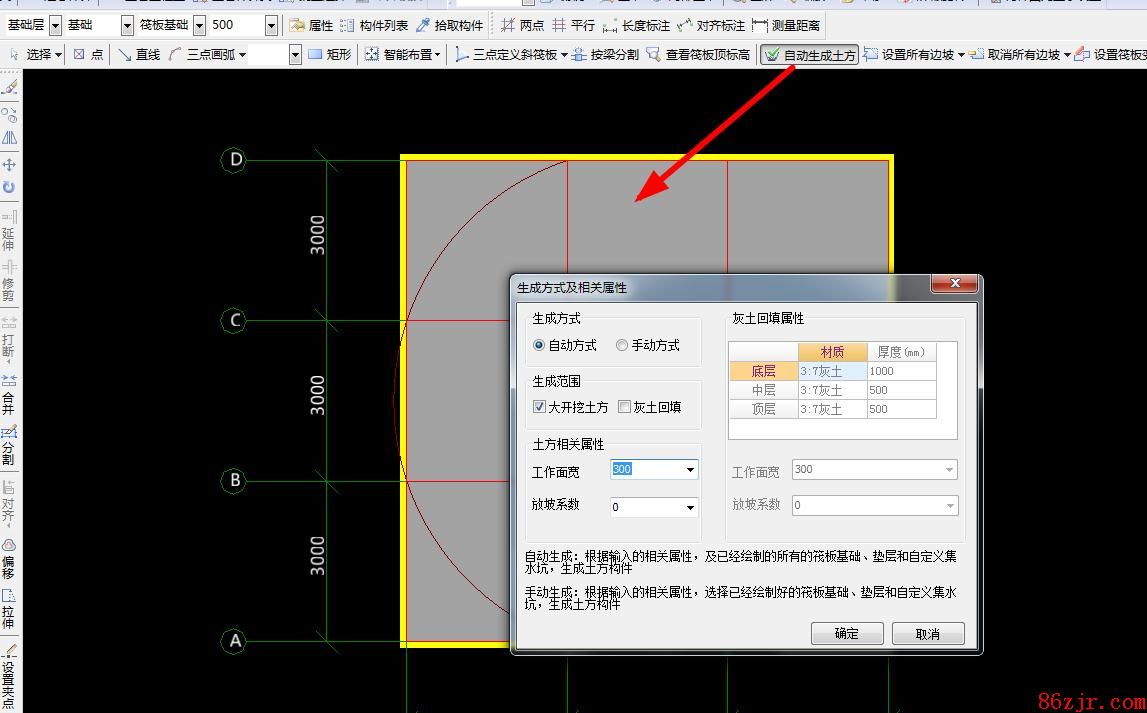Expand the 工作面宽 dropdown under 土方相关属性
Image resolution: width=1147 pixels, height=713 pixels.
coord(690,470)
